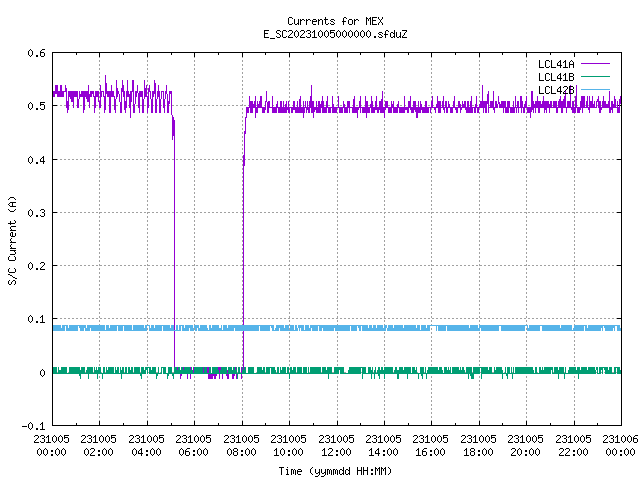Click the 'Time (yymmdd HH:MM)' x-axis label
640x480 pixels.
(335, 471)
